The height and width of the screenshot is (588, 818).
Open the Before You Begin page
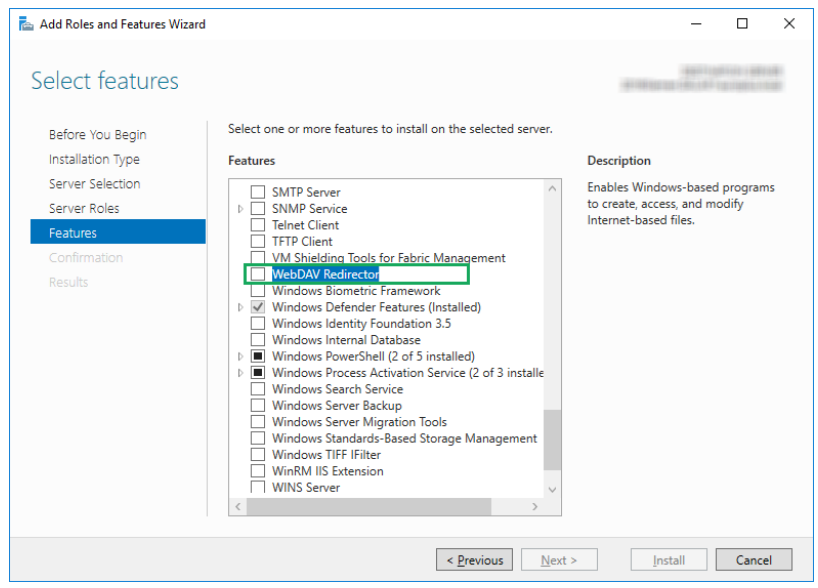pos(97,134)
